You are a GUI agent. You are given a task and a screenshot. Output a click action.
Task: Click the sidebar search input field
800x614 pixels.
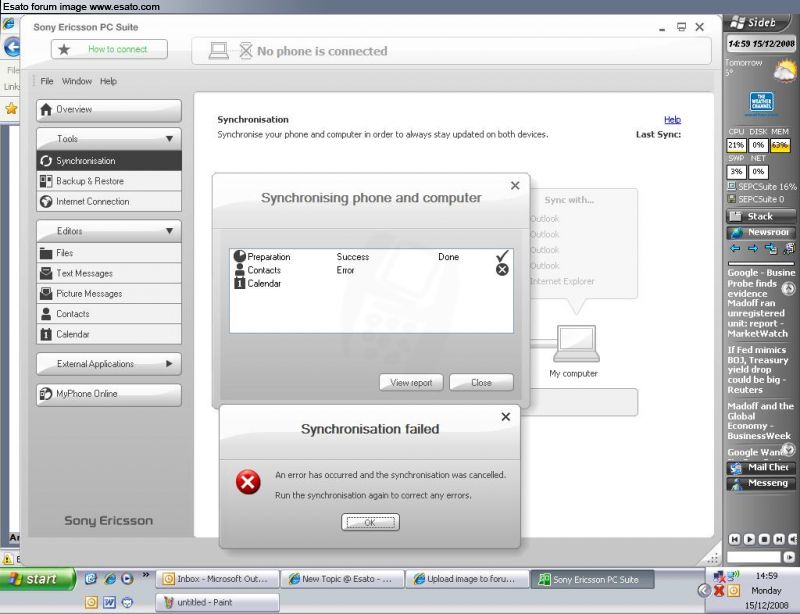click(x=754, y=557)
